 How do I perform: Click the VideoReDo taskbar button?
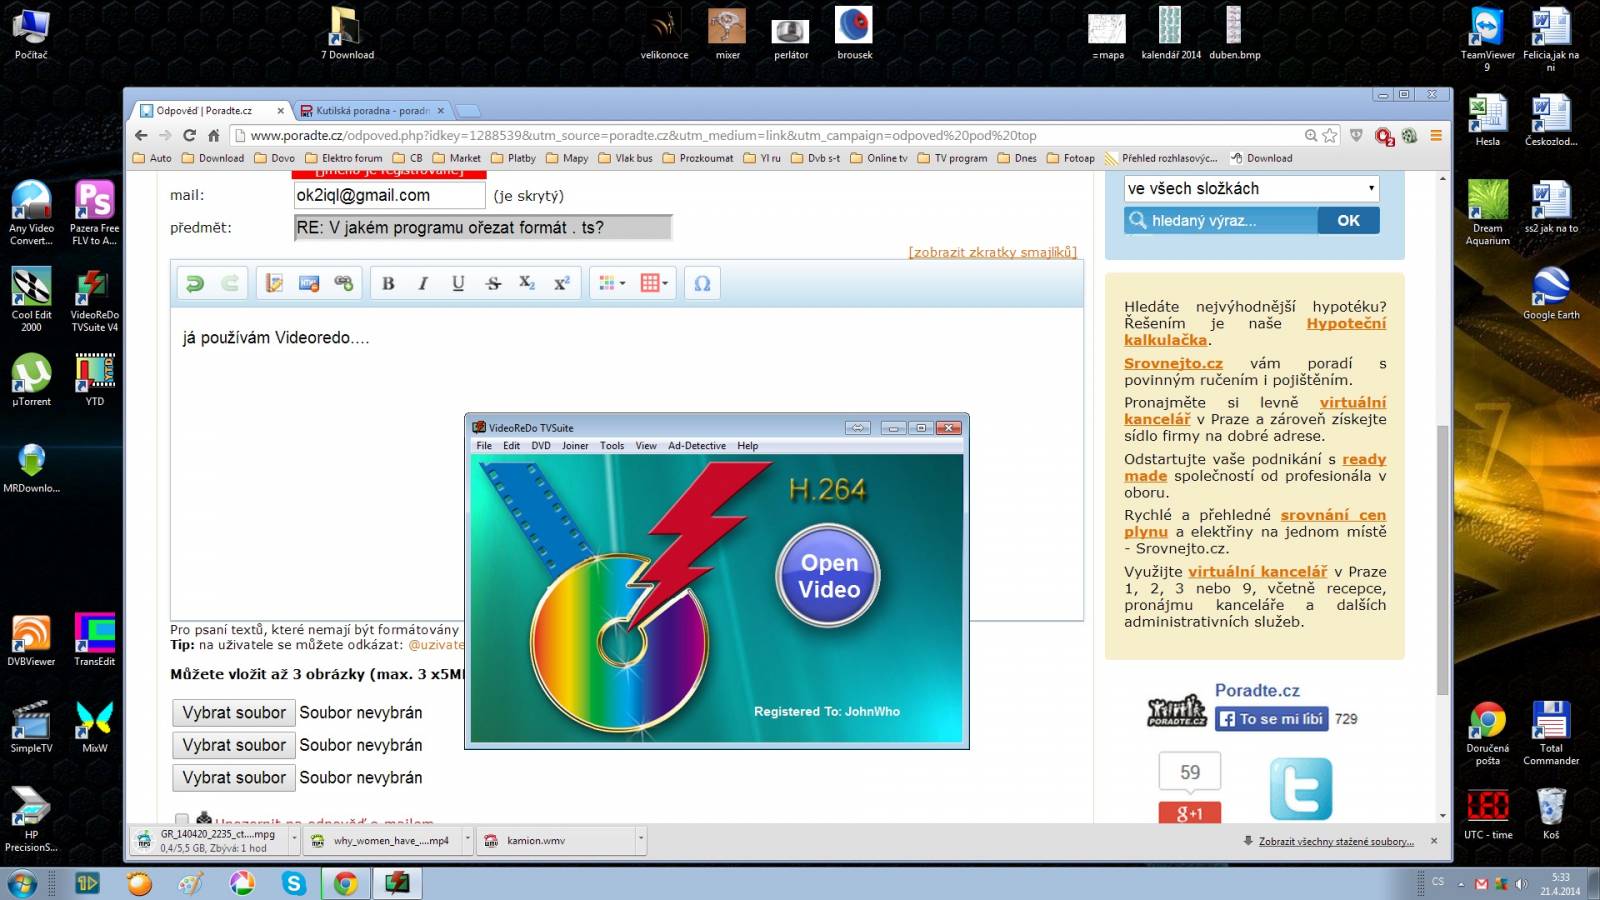coord(397,883)
